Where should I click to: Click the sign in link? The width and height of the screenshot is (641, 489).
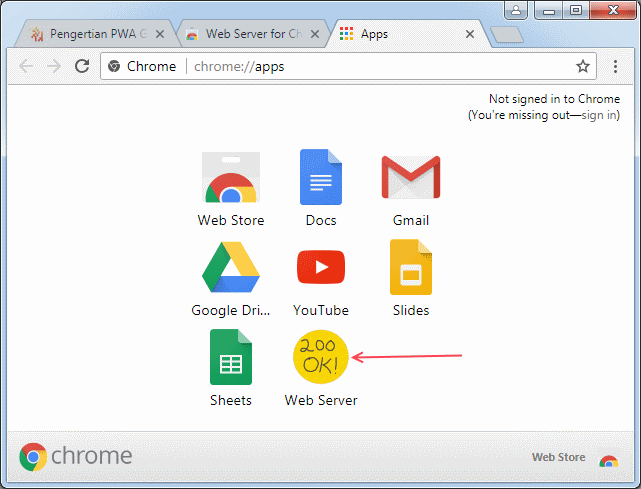pyautogui.click(x=599, y=115)
